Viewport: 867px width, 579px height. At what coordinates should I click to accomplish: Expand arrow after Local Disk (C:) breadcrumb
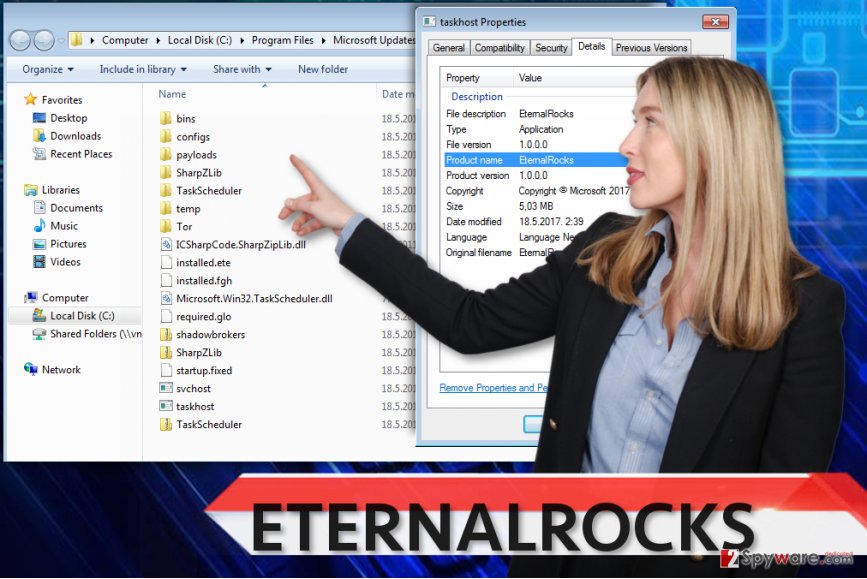pos(242,40)
